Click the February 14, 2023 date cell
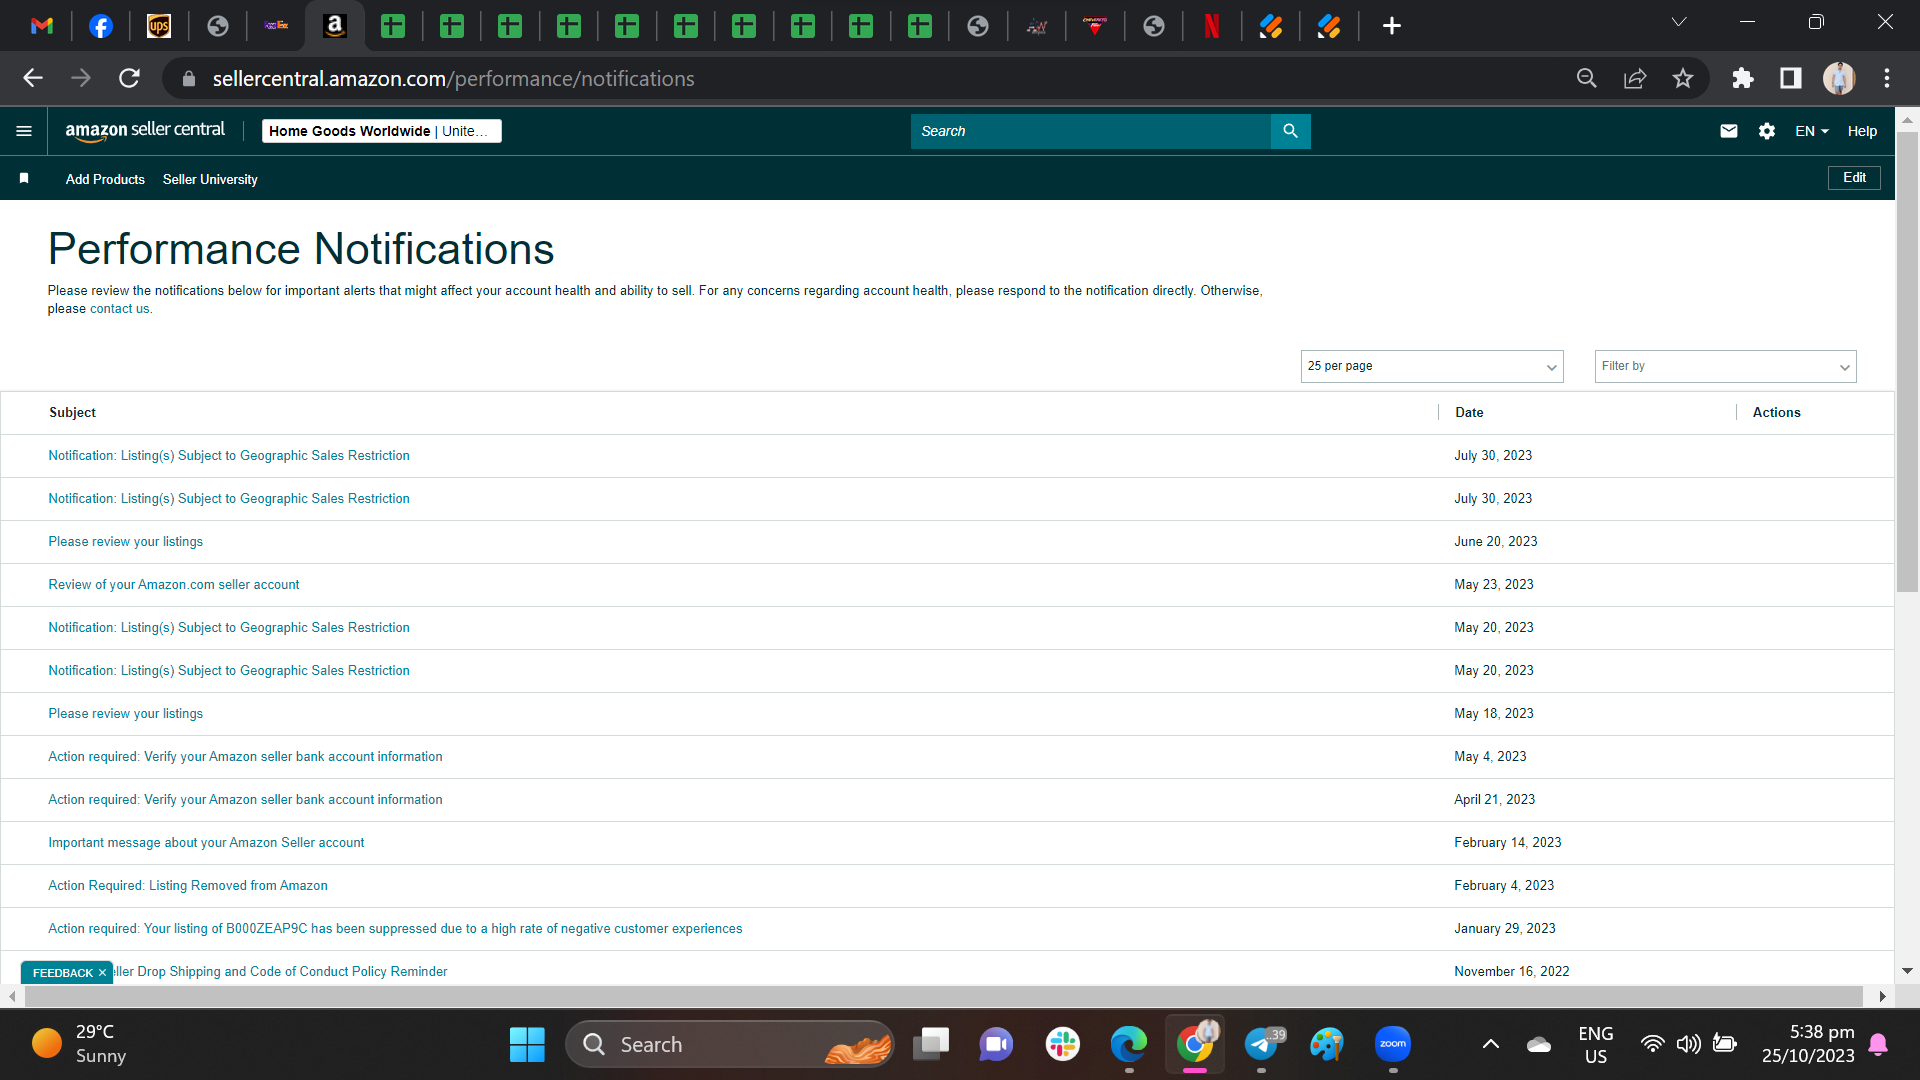The width and height of the screenshot is (1920, 1080). [1508, 843]
